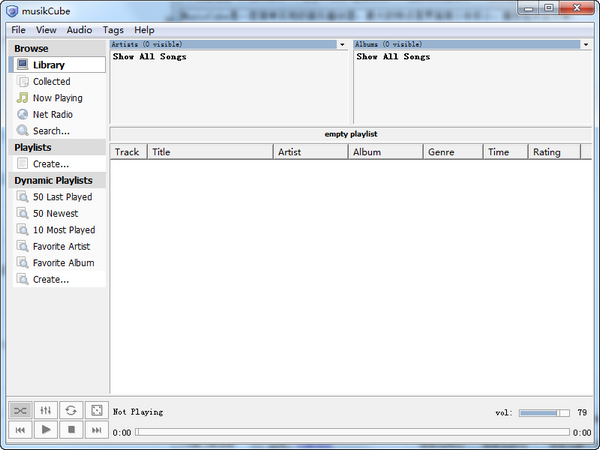Screen dimensions: 600x450
Task: Click the Now Playing music note icon
Action: pyautogui.click(x=23, y=98)
